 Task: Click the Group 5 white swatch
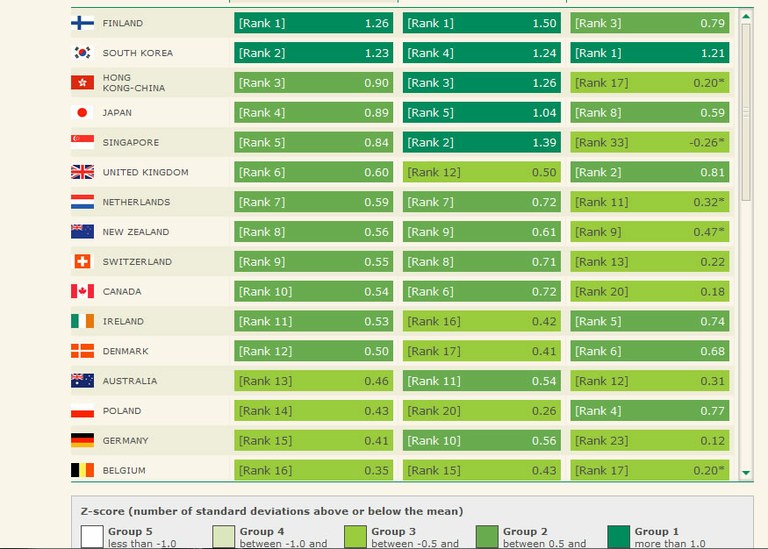coord(92,537)
